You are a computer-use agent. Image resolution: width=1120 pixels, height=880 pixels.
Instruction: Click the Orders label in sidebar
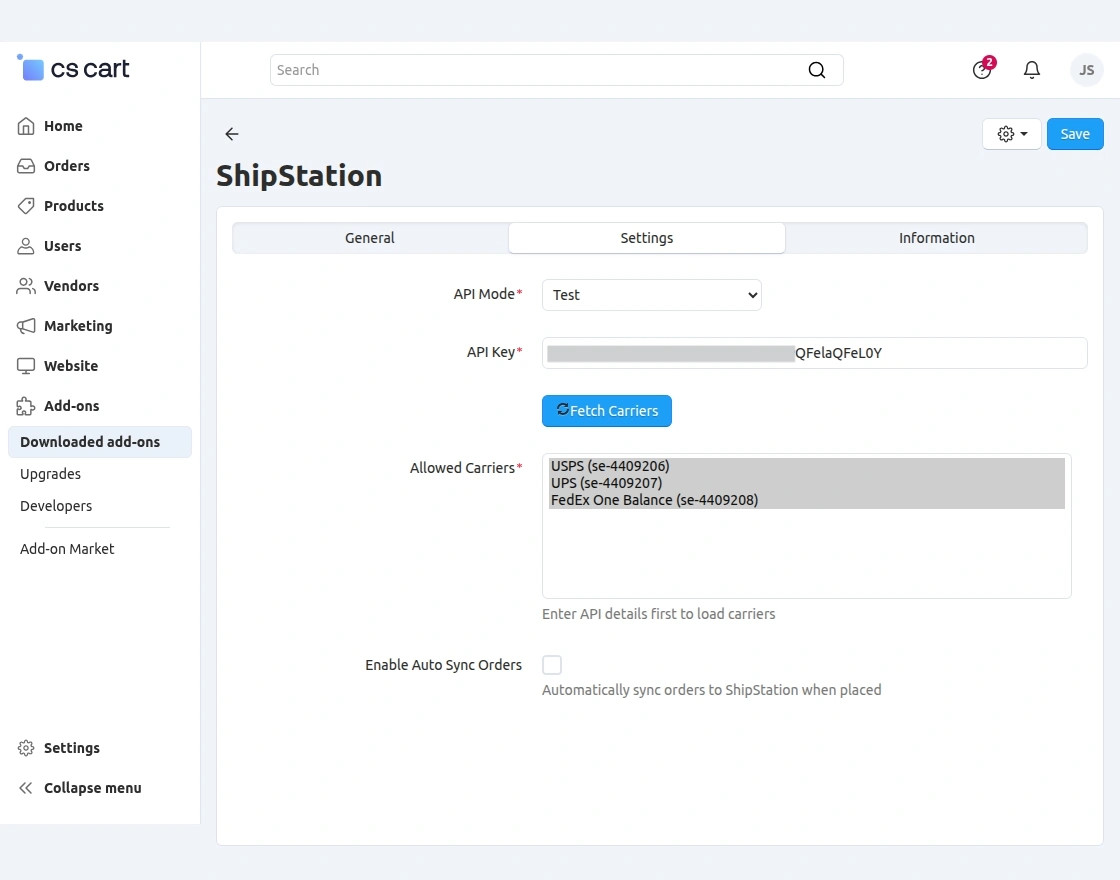66,166
